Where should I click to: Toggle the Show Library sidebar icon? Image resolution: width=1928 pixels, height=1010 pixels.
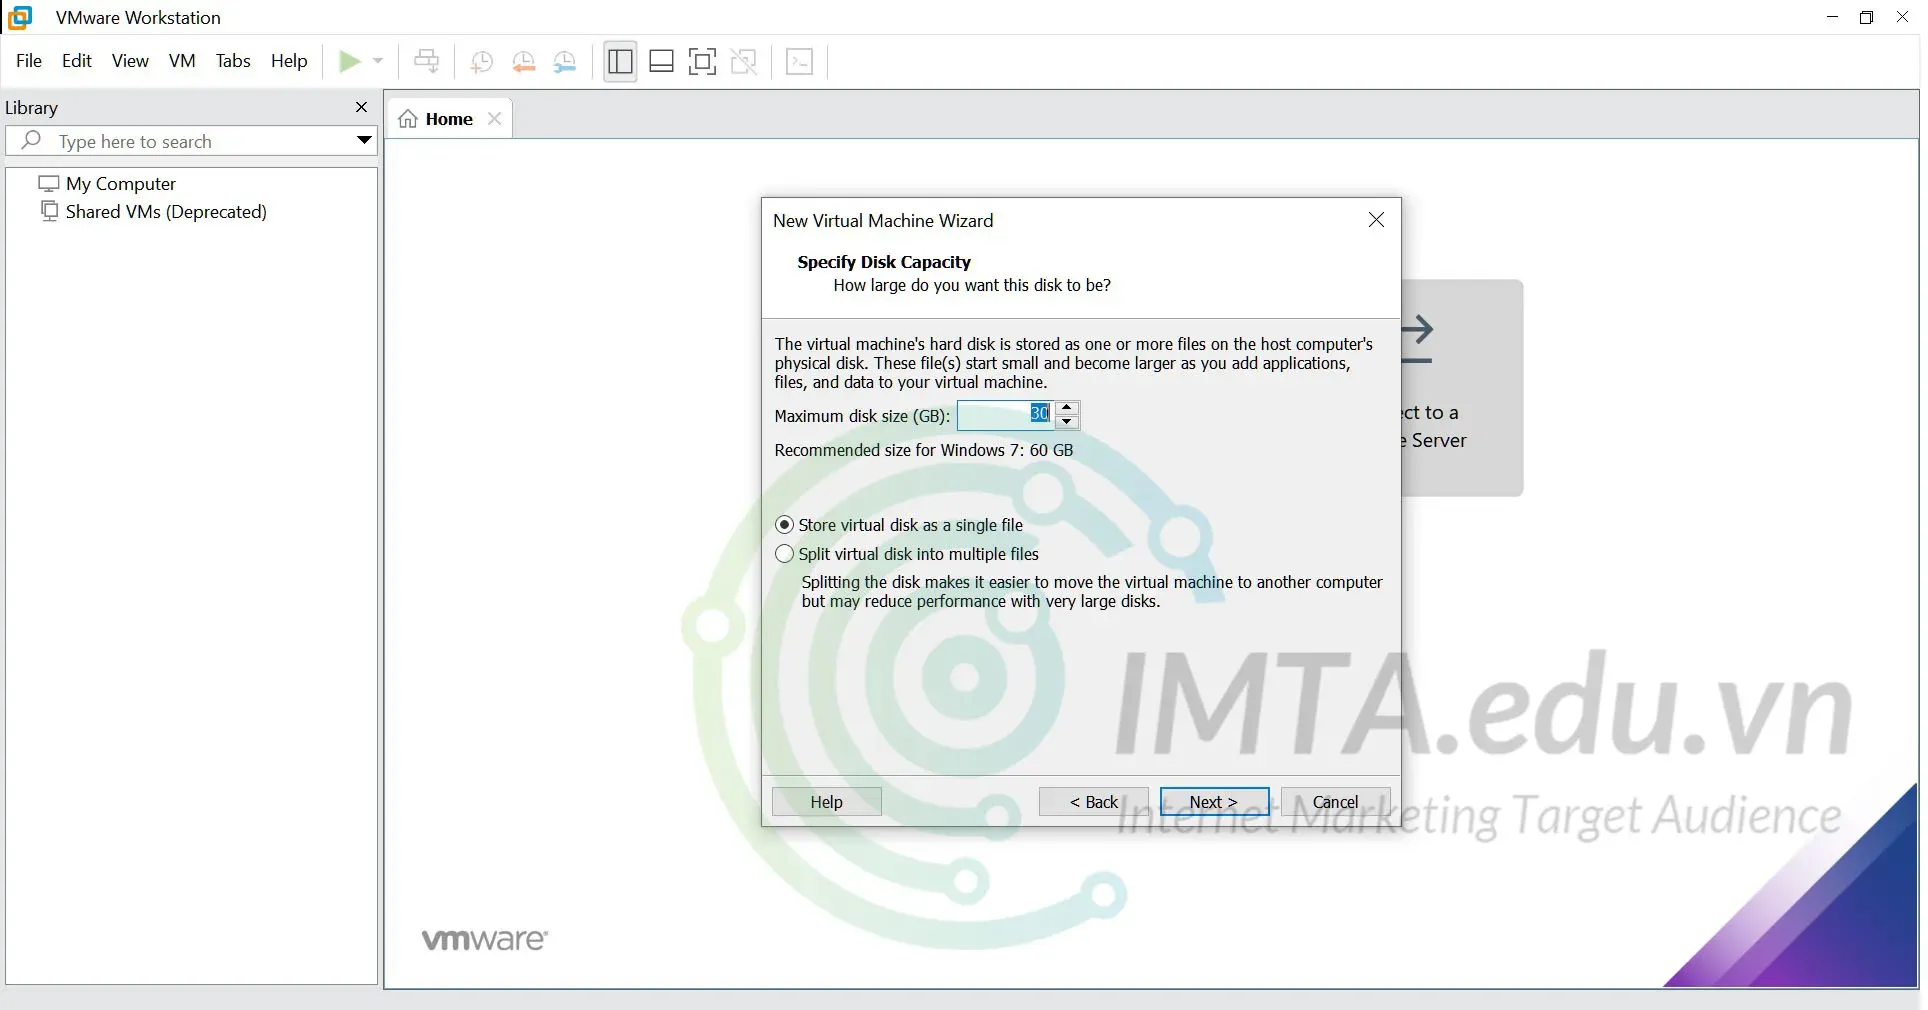(620, 62)
